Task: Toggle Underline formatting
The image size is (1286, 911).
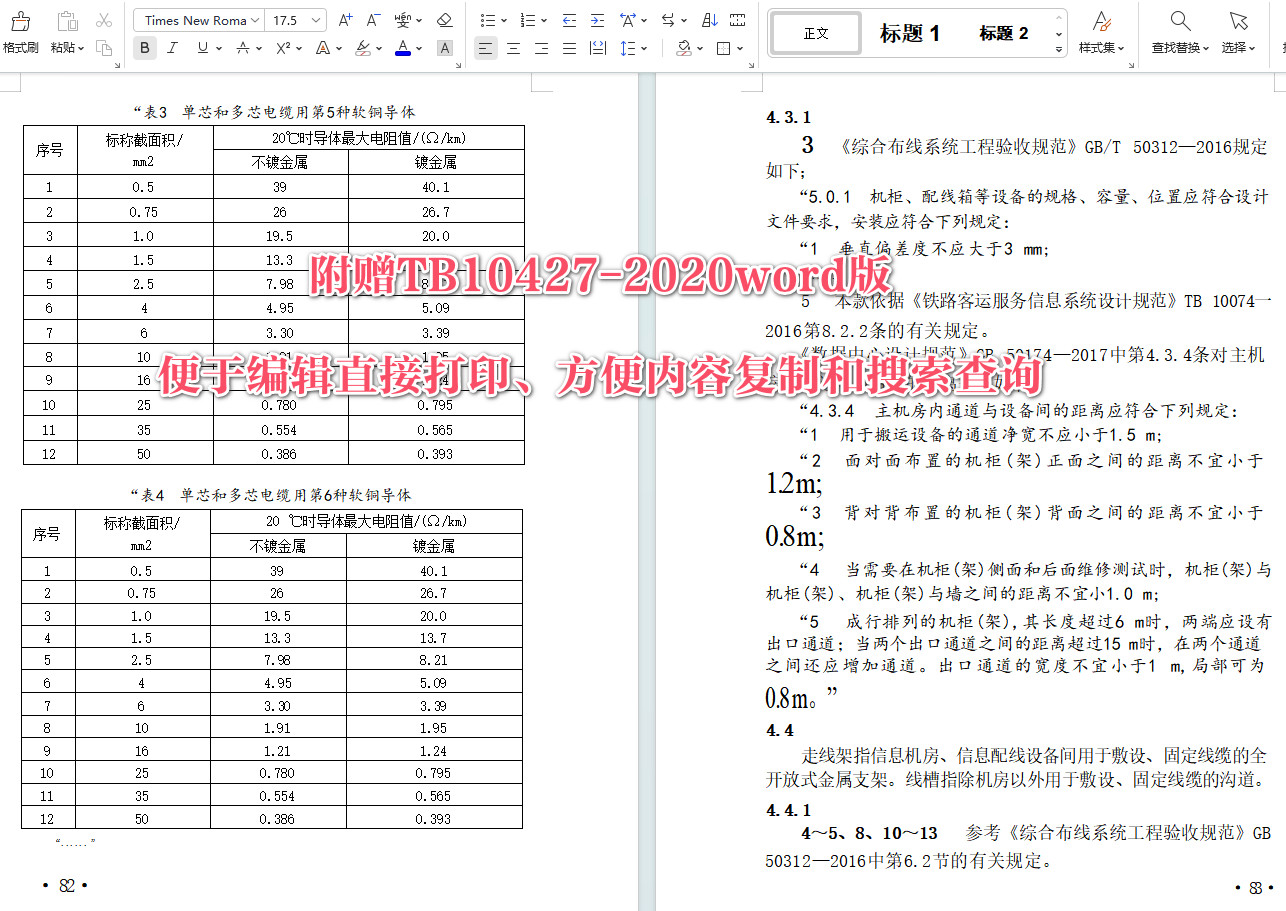Action: point(203,47)
